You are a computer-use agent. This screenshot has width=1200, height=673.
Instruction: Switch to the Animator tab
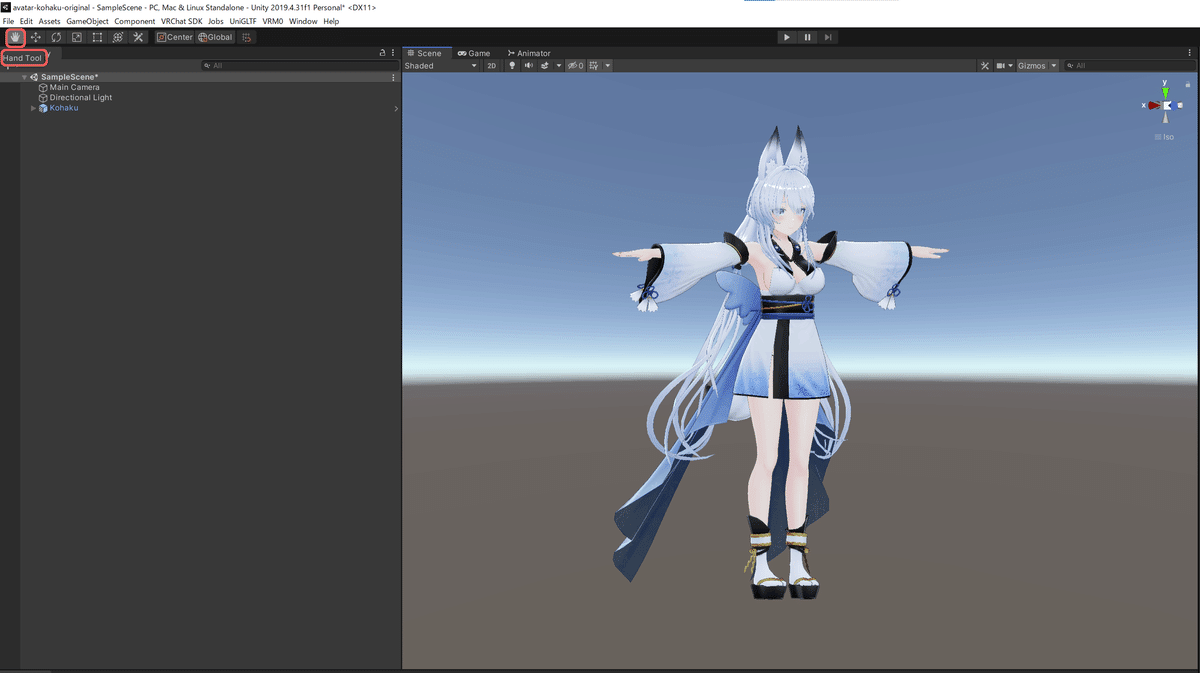[x=529, y=53]
